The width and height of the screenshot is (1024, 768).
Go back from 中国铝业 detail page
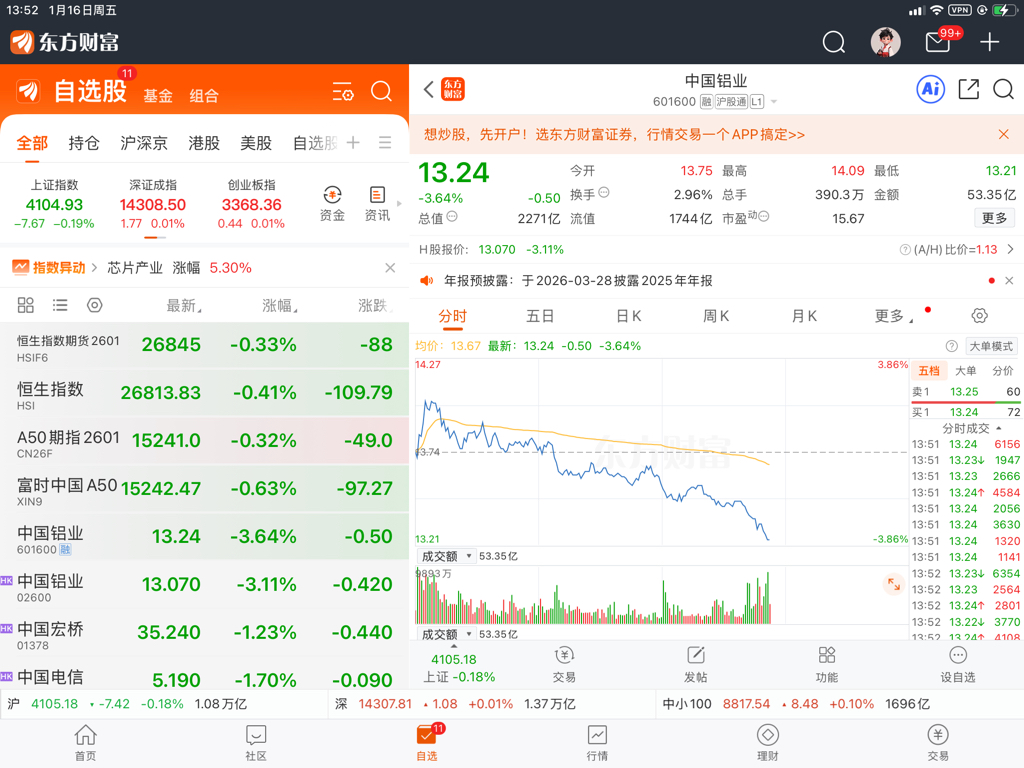tap(428, 89)
